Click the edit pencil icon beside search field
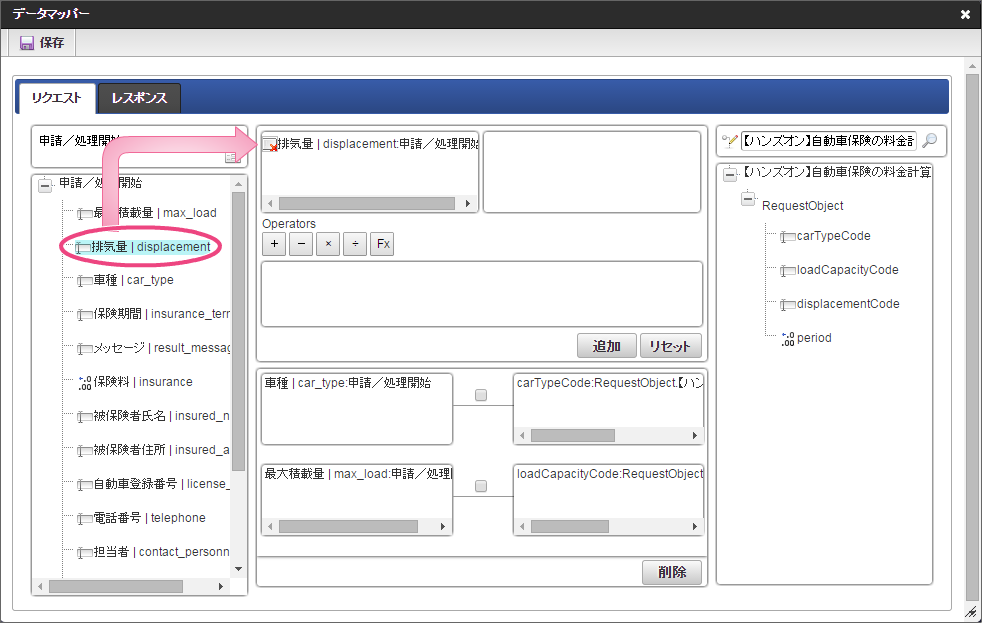This screenshot has height=623, width=982. coord(729,141)
